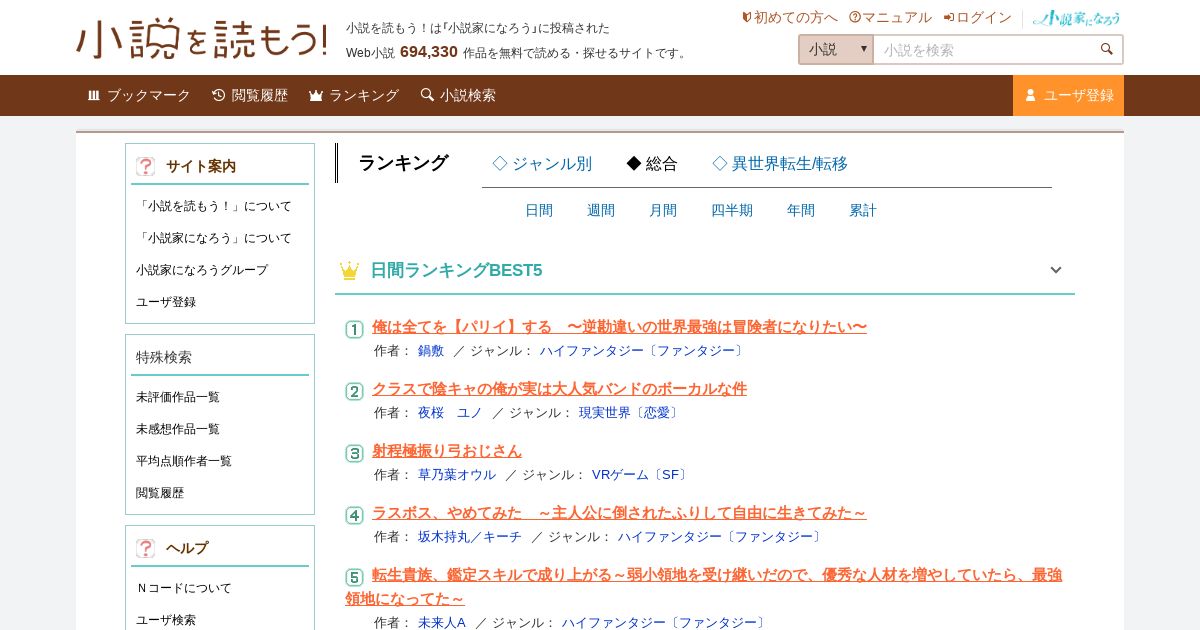Screen dimensions: 1200x630
Task: Open ユーザ登録 link in サイト案内 sidebar
Action: (166, 302)
